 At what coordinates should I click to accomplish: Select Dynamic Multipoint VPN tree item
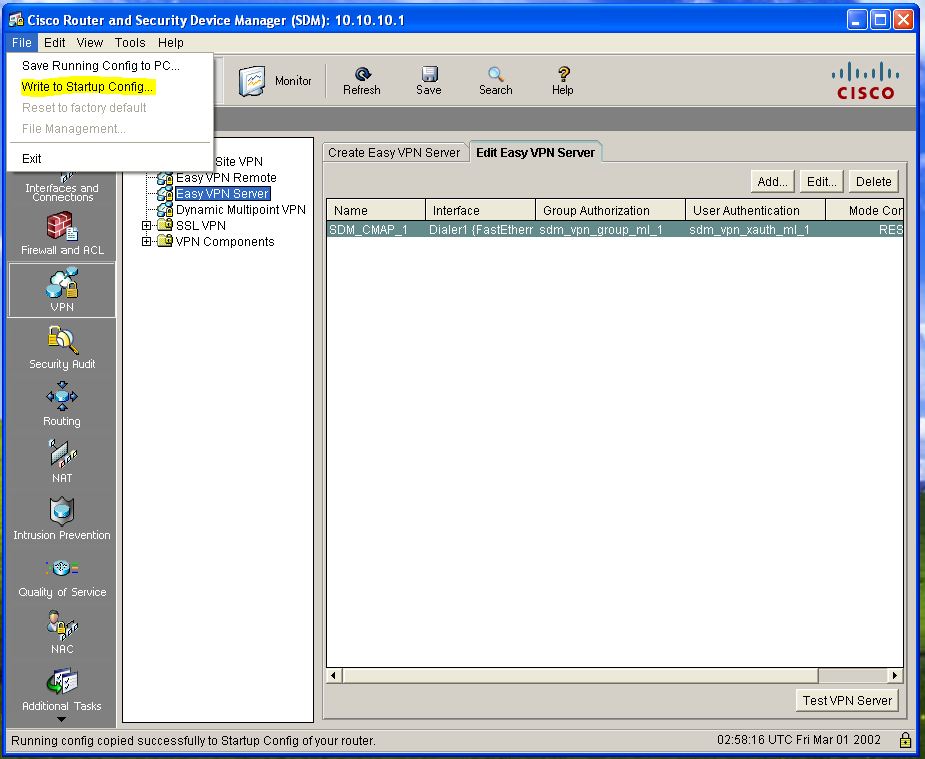point(241,209)
